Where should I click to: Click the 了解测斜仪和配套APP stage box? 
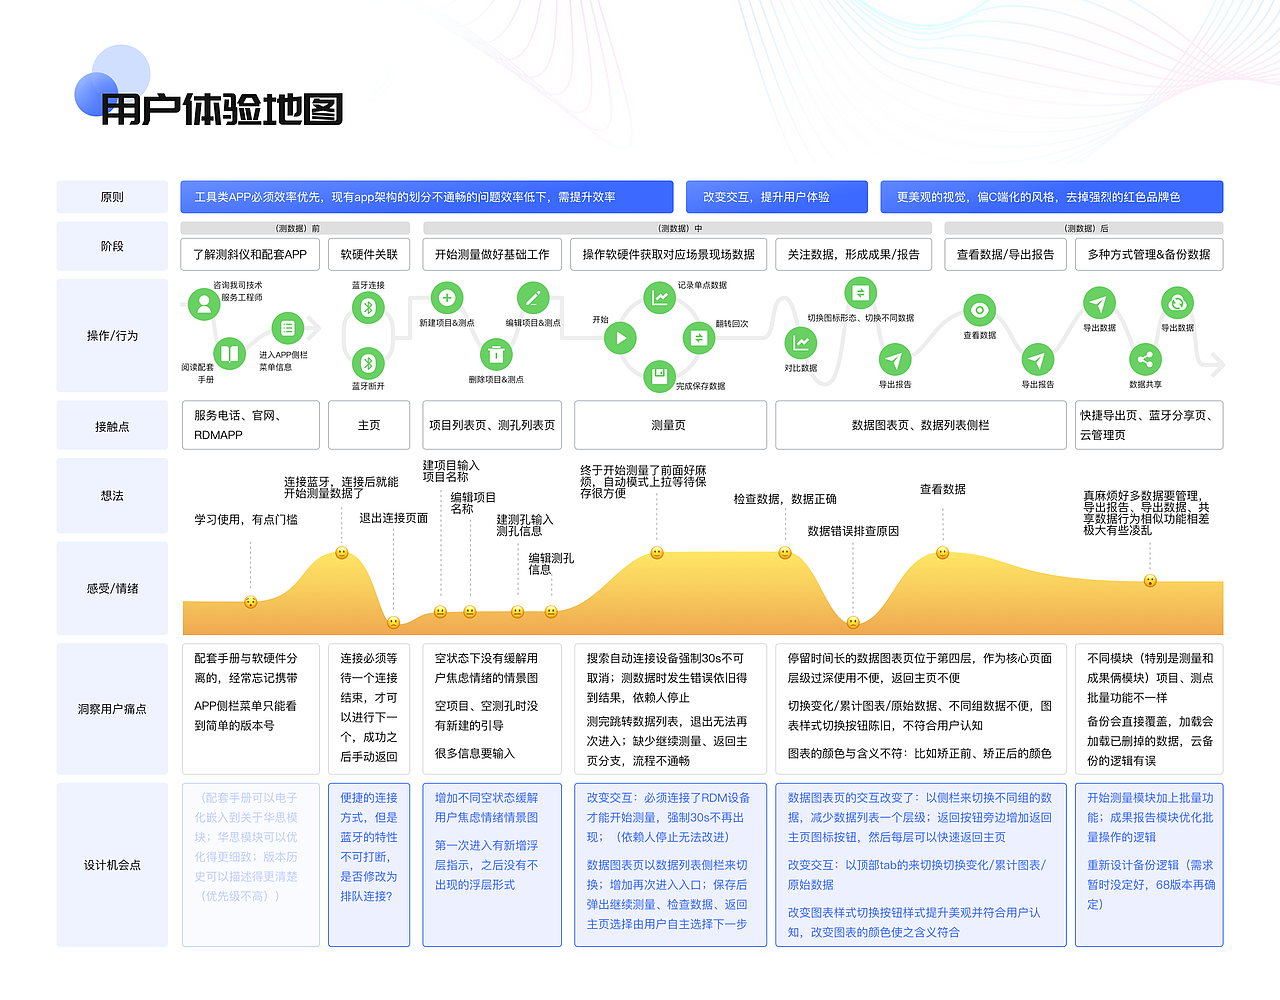[250, 254]
